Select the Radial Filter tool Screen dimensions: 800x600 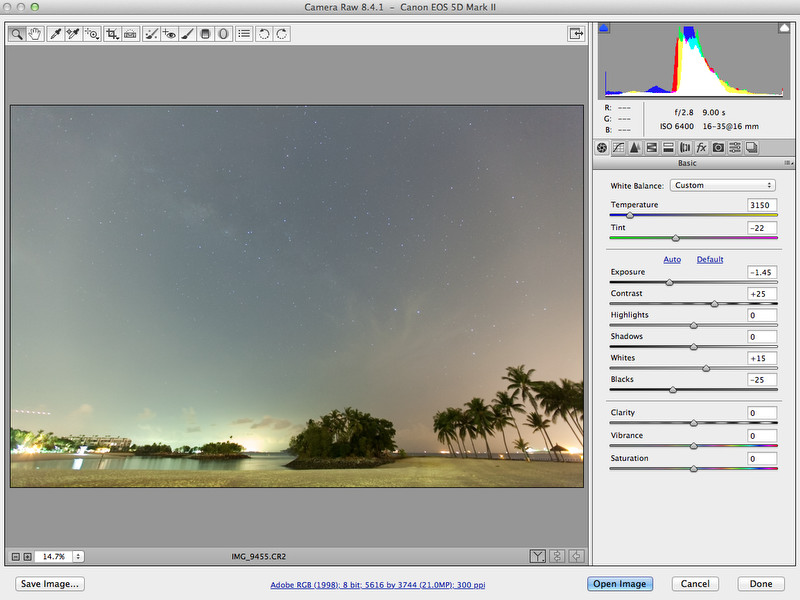click(223, 34)
